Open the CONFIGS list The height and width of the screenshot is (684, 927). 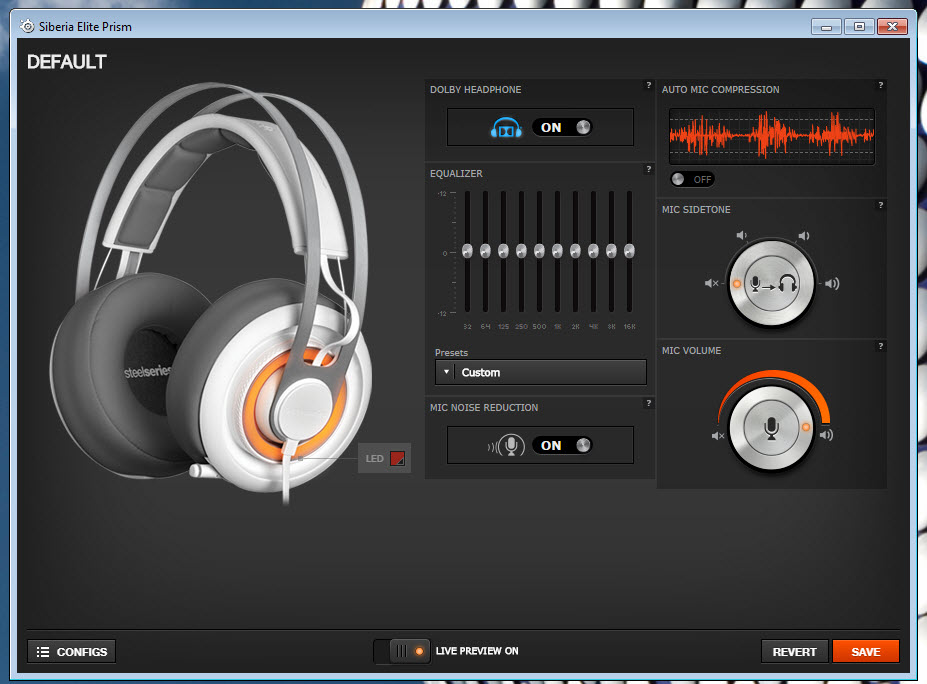coord(72,651)
